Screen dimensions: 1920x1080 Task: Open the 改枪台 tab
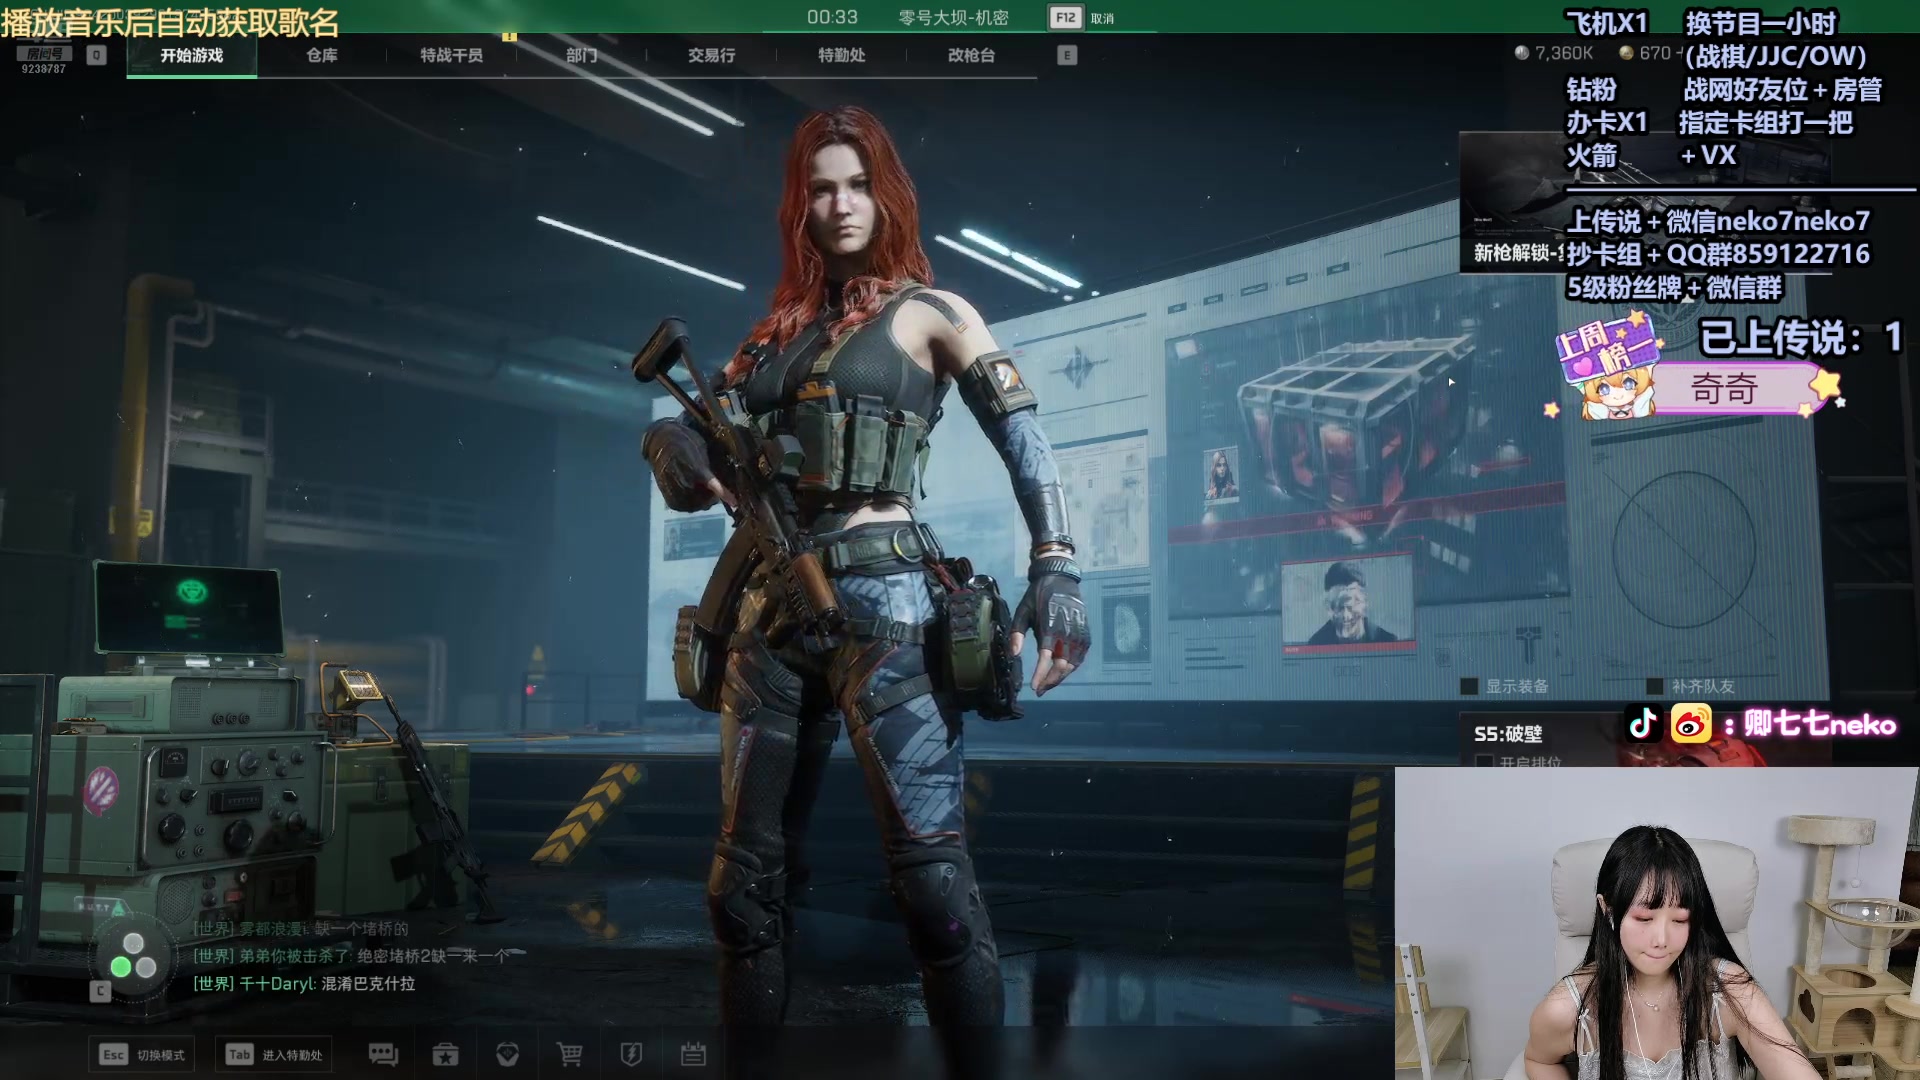click(x=972, y=55)
